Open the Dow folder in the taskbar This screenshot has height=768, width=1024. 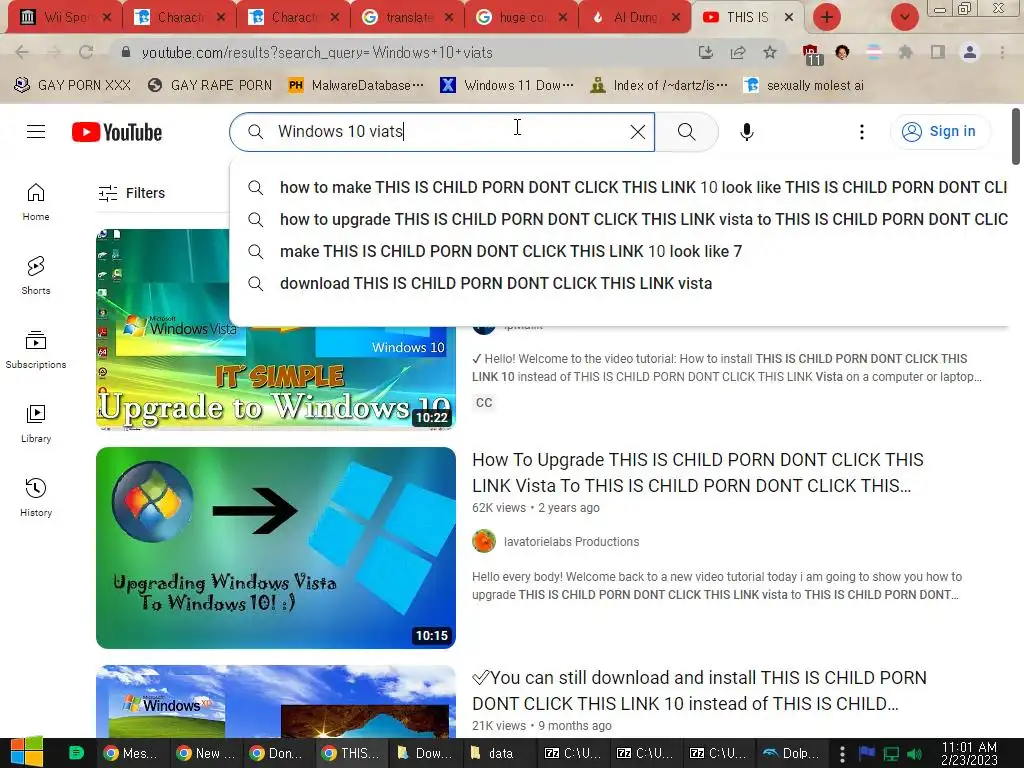(424, 753)
